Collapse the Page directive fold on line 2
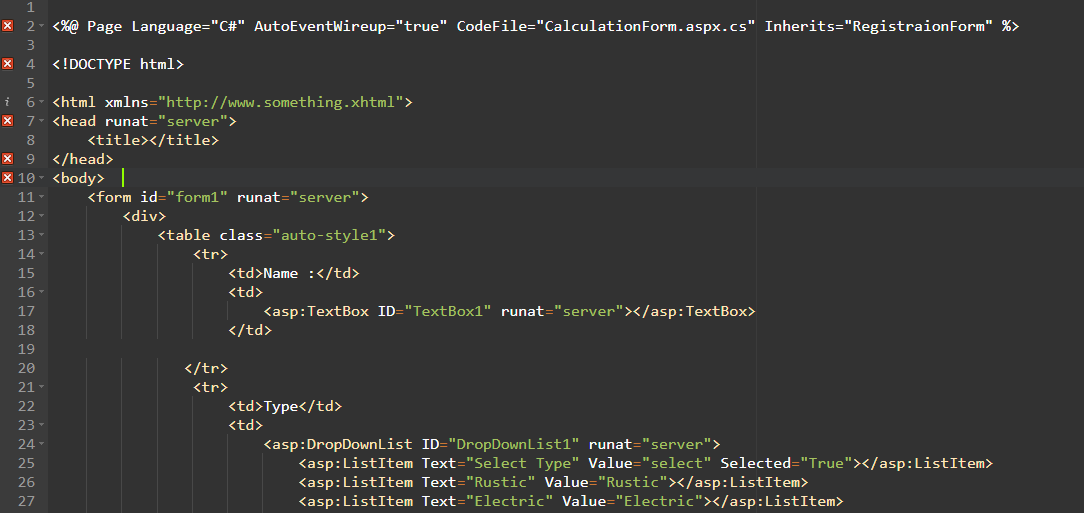Image resolution: width=1084 pixels, height=513 pixels. pos(42,26)
